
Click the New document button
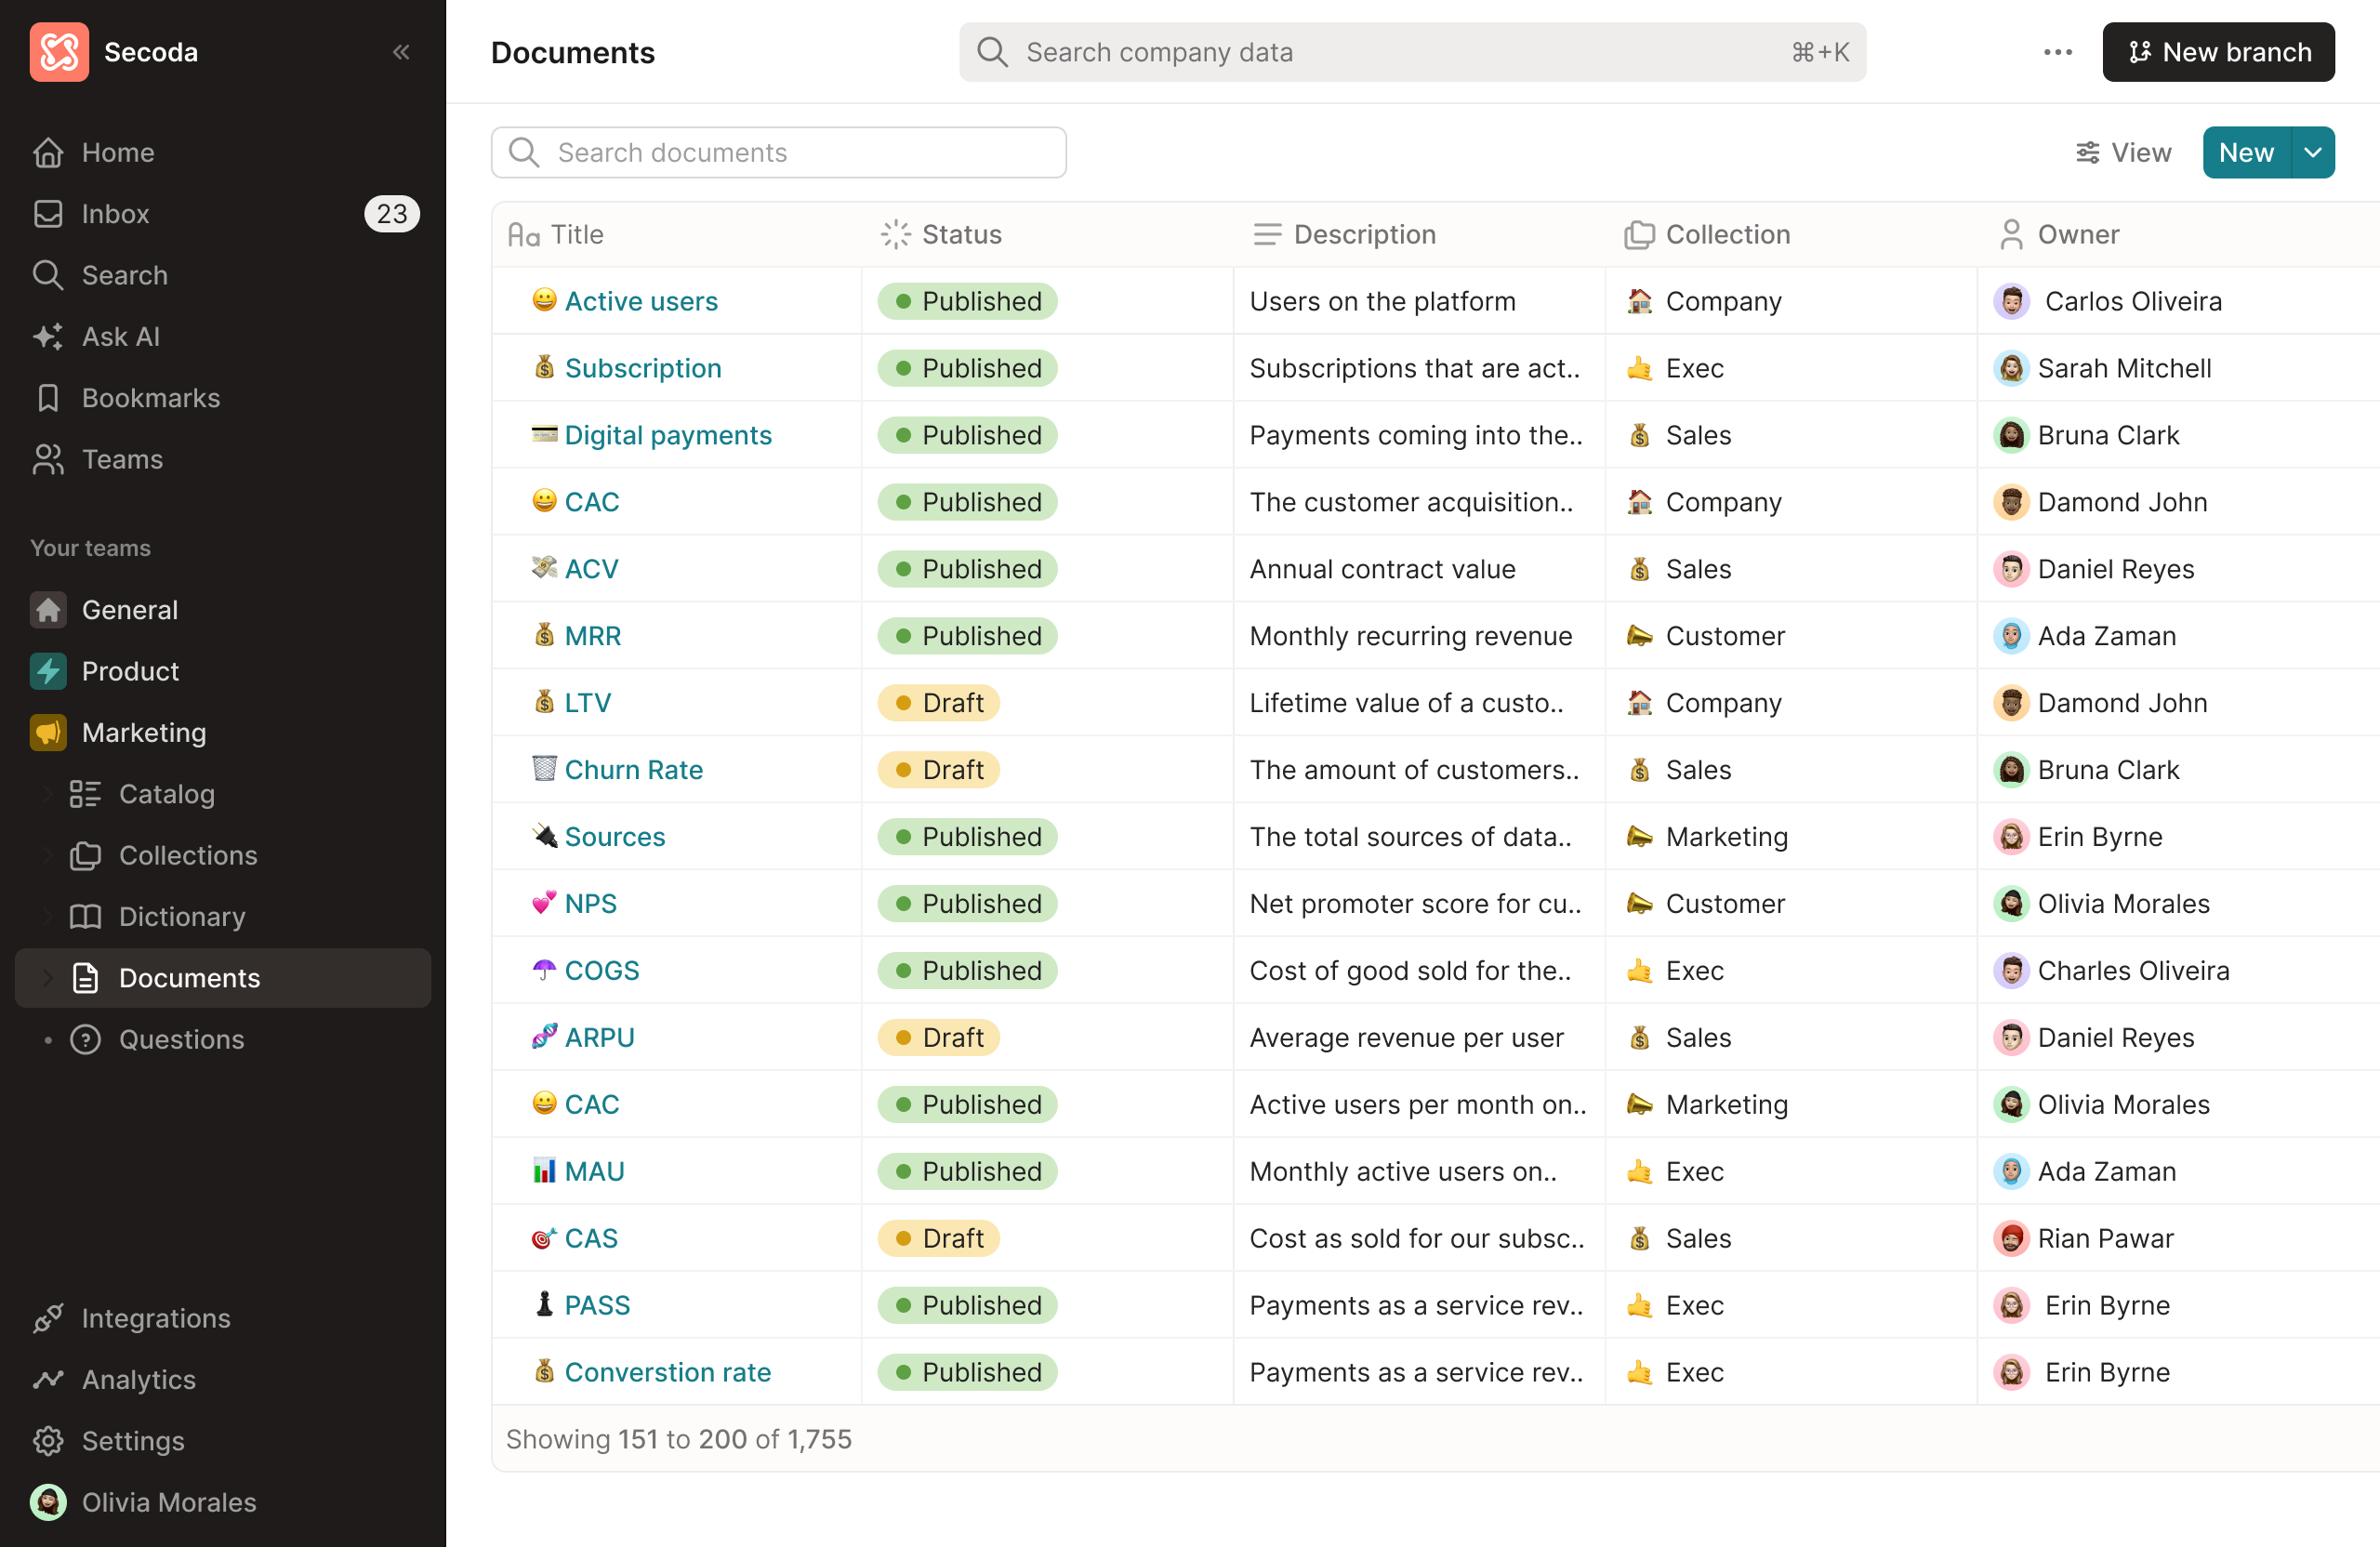coord(2246,152)
